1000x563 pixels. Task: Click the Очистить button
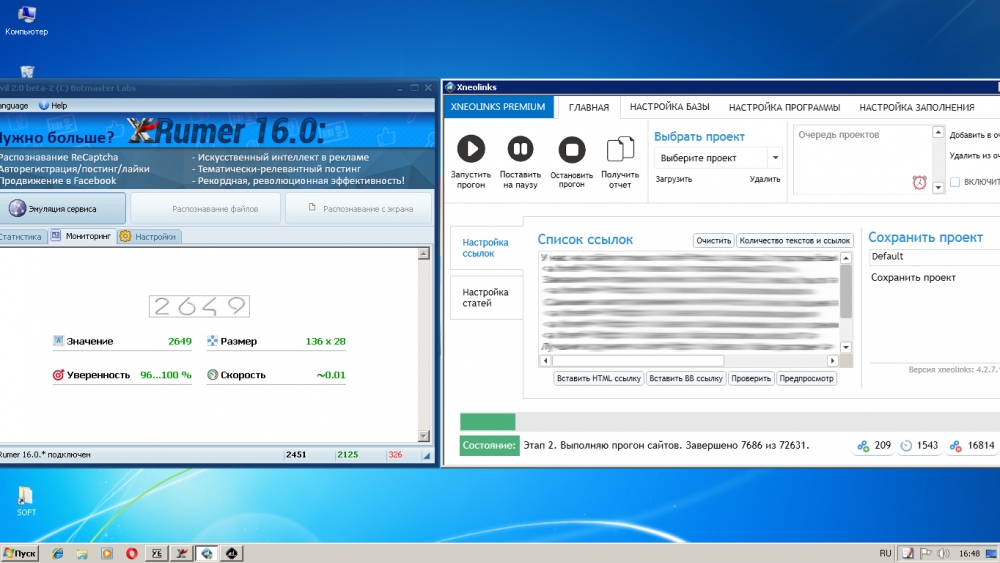click(713, 240)
